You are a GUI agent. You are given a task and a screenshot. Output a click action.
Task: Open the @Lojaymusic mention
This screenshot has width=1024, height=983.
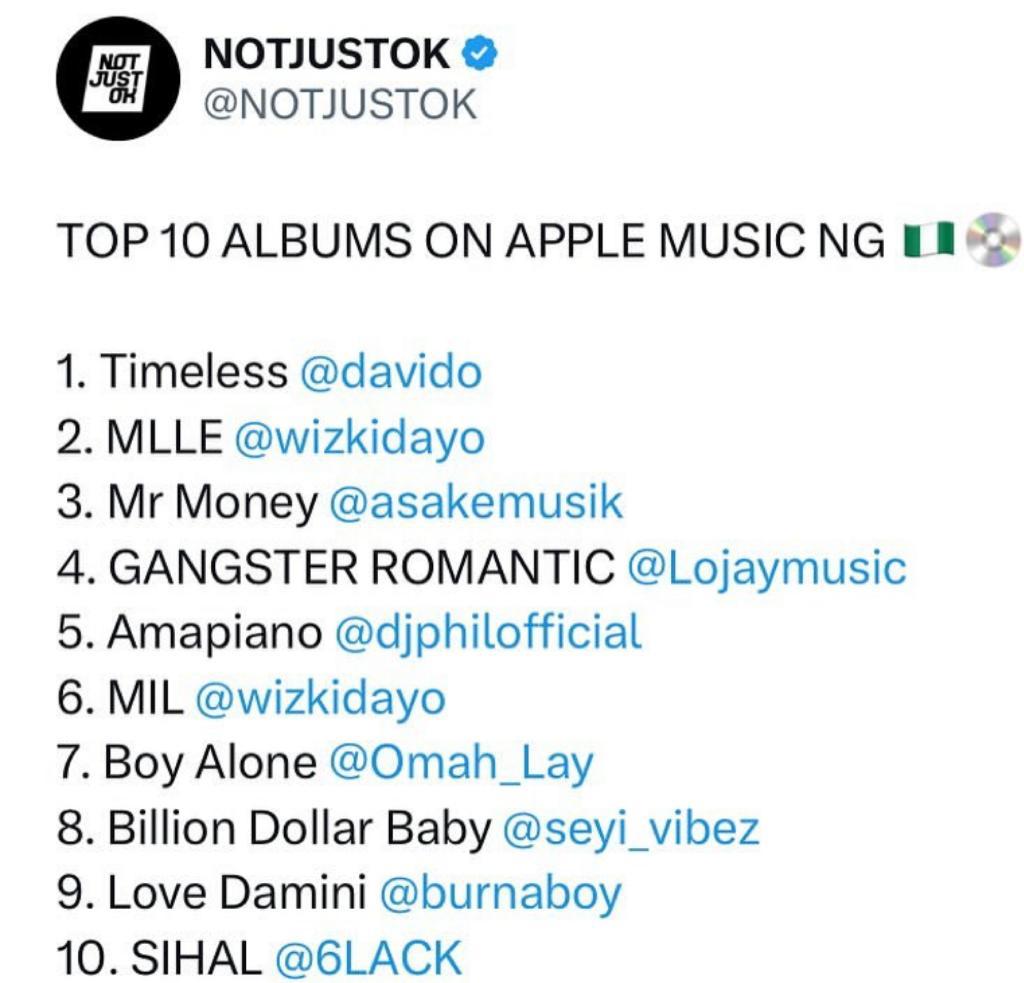[x=766, y=568]
